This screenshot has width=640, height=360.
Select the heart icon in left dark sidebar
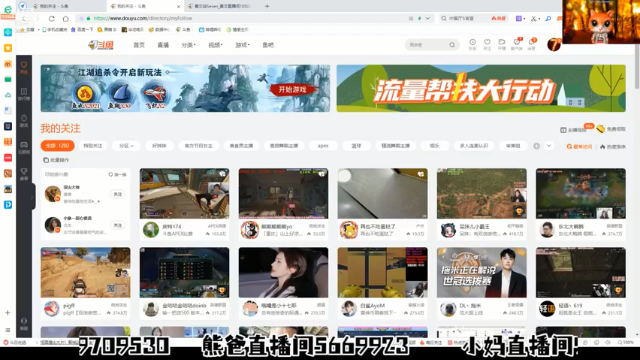coord(24,65)
